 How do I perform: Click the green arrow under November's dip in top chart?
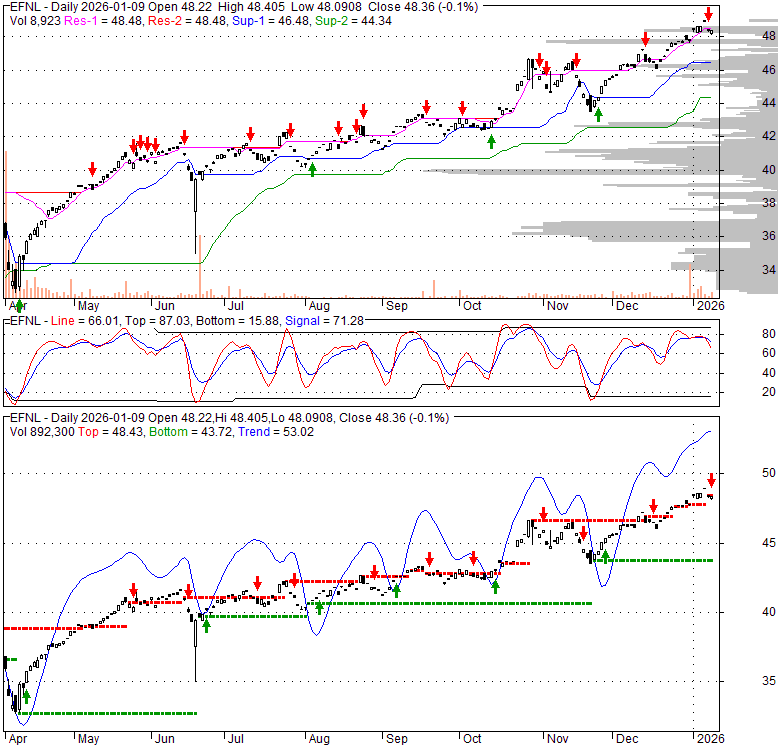tap(598, 115)
